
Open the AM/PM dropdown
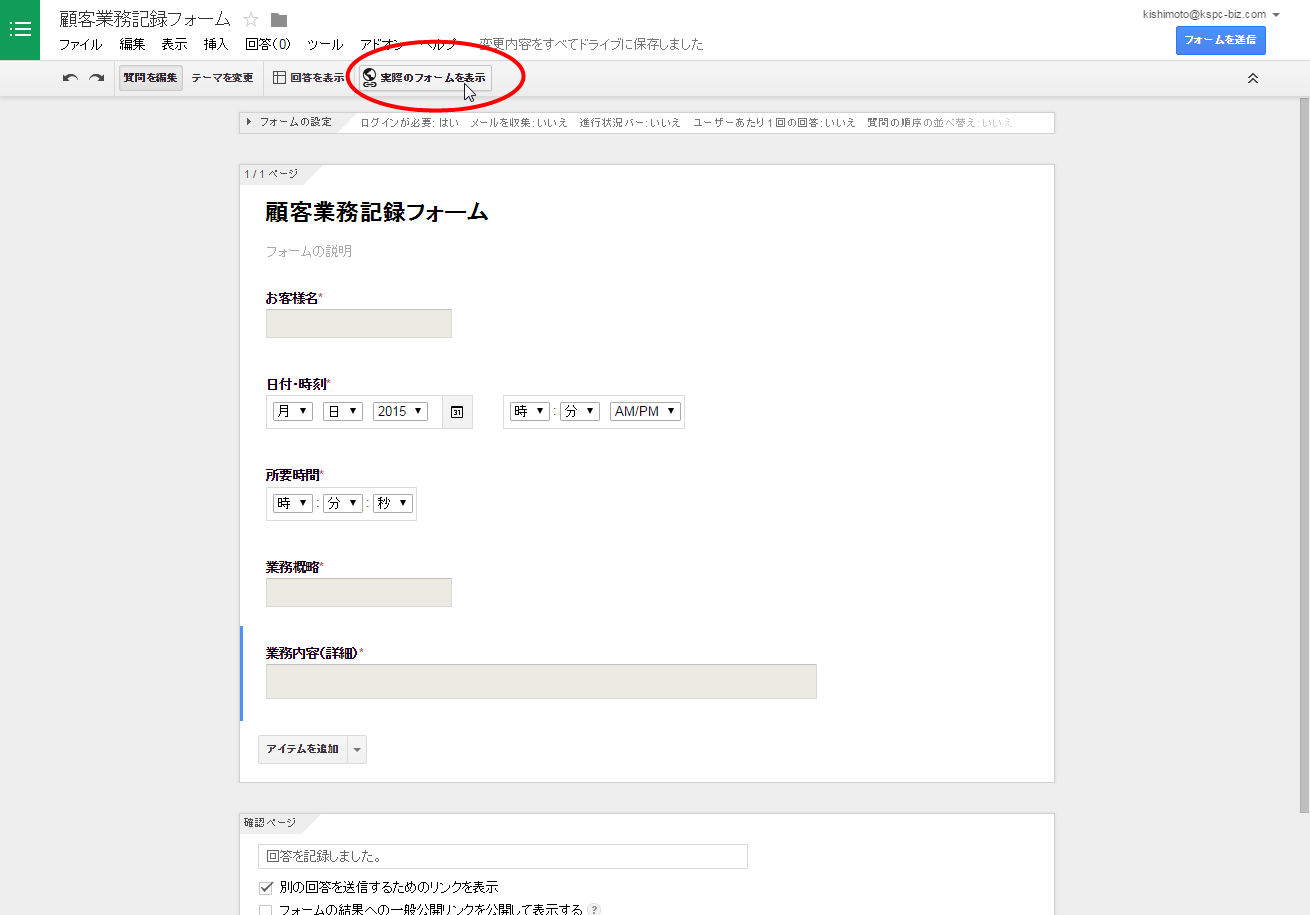coord(645,411)
